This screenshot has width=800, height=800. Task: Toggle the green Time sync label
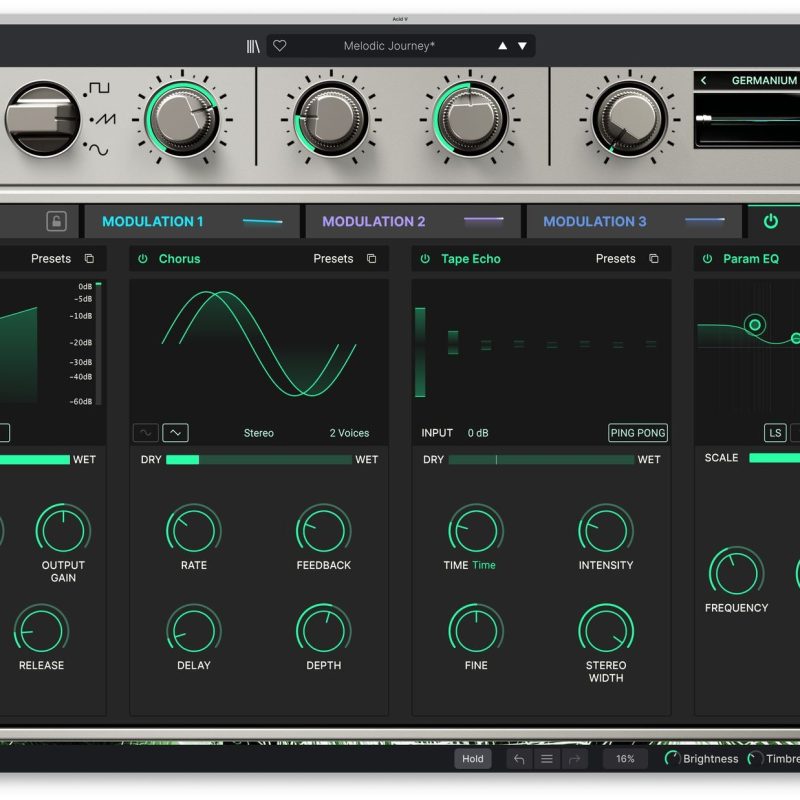[484, 565]
